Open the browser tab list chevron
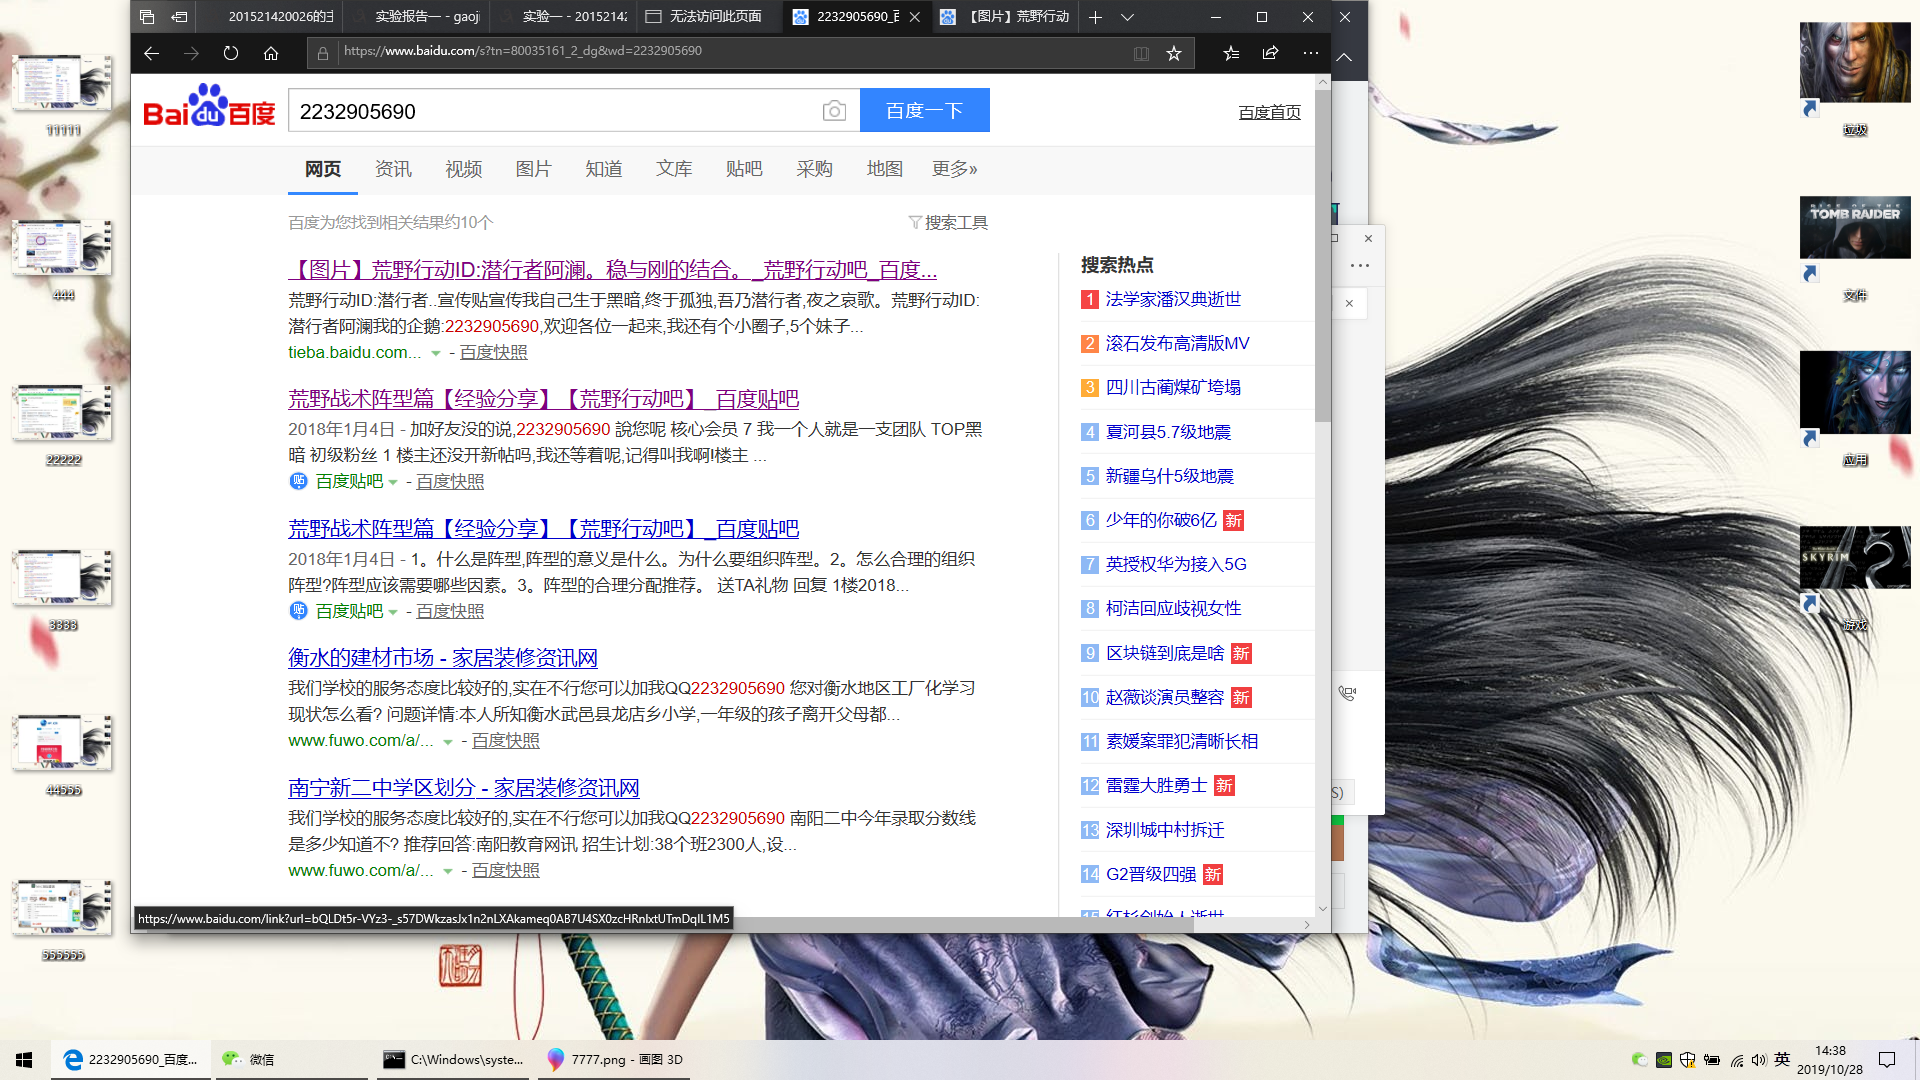The image size is (1920, 1080). click(x=1127, y=17)
